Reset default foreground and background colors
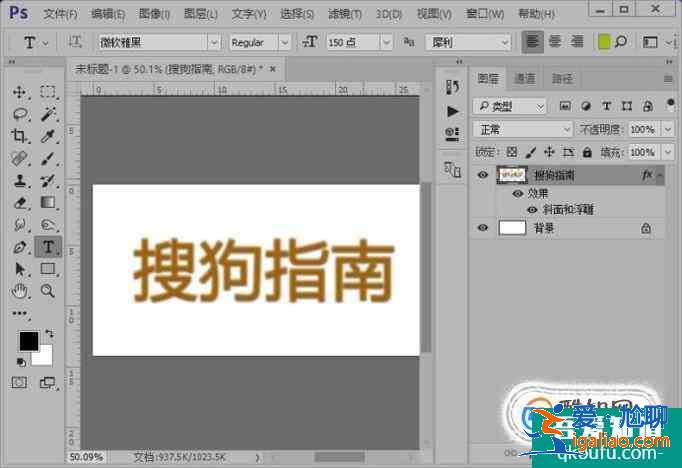 (20, 362)
